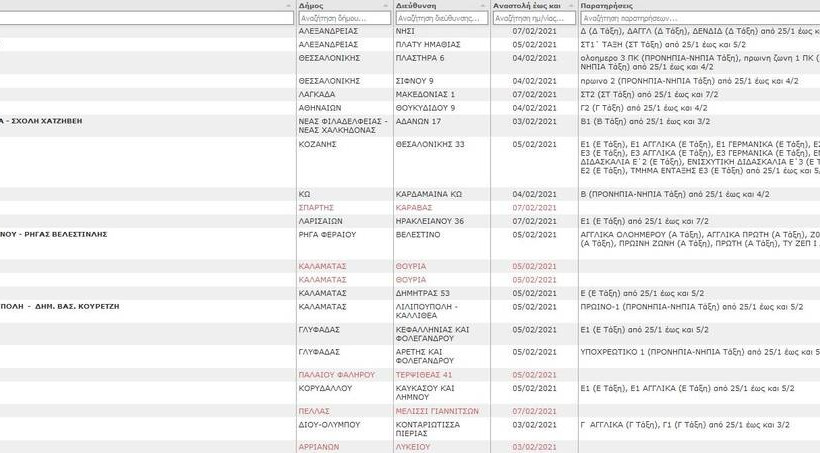Select the red ΣΠΑΡΤΗΣ row
Viewport: 820px width, 453px height.
[321, 207]
